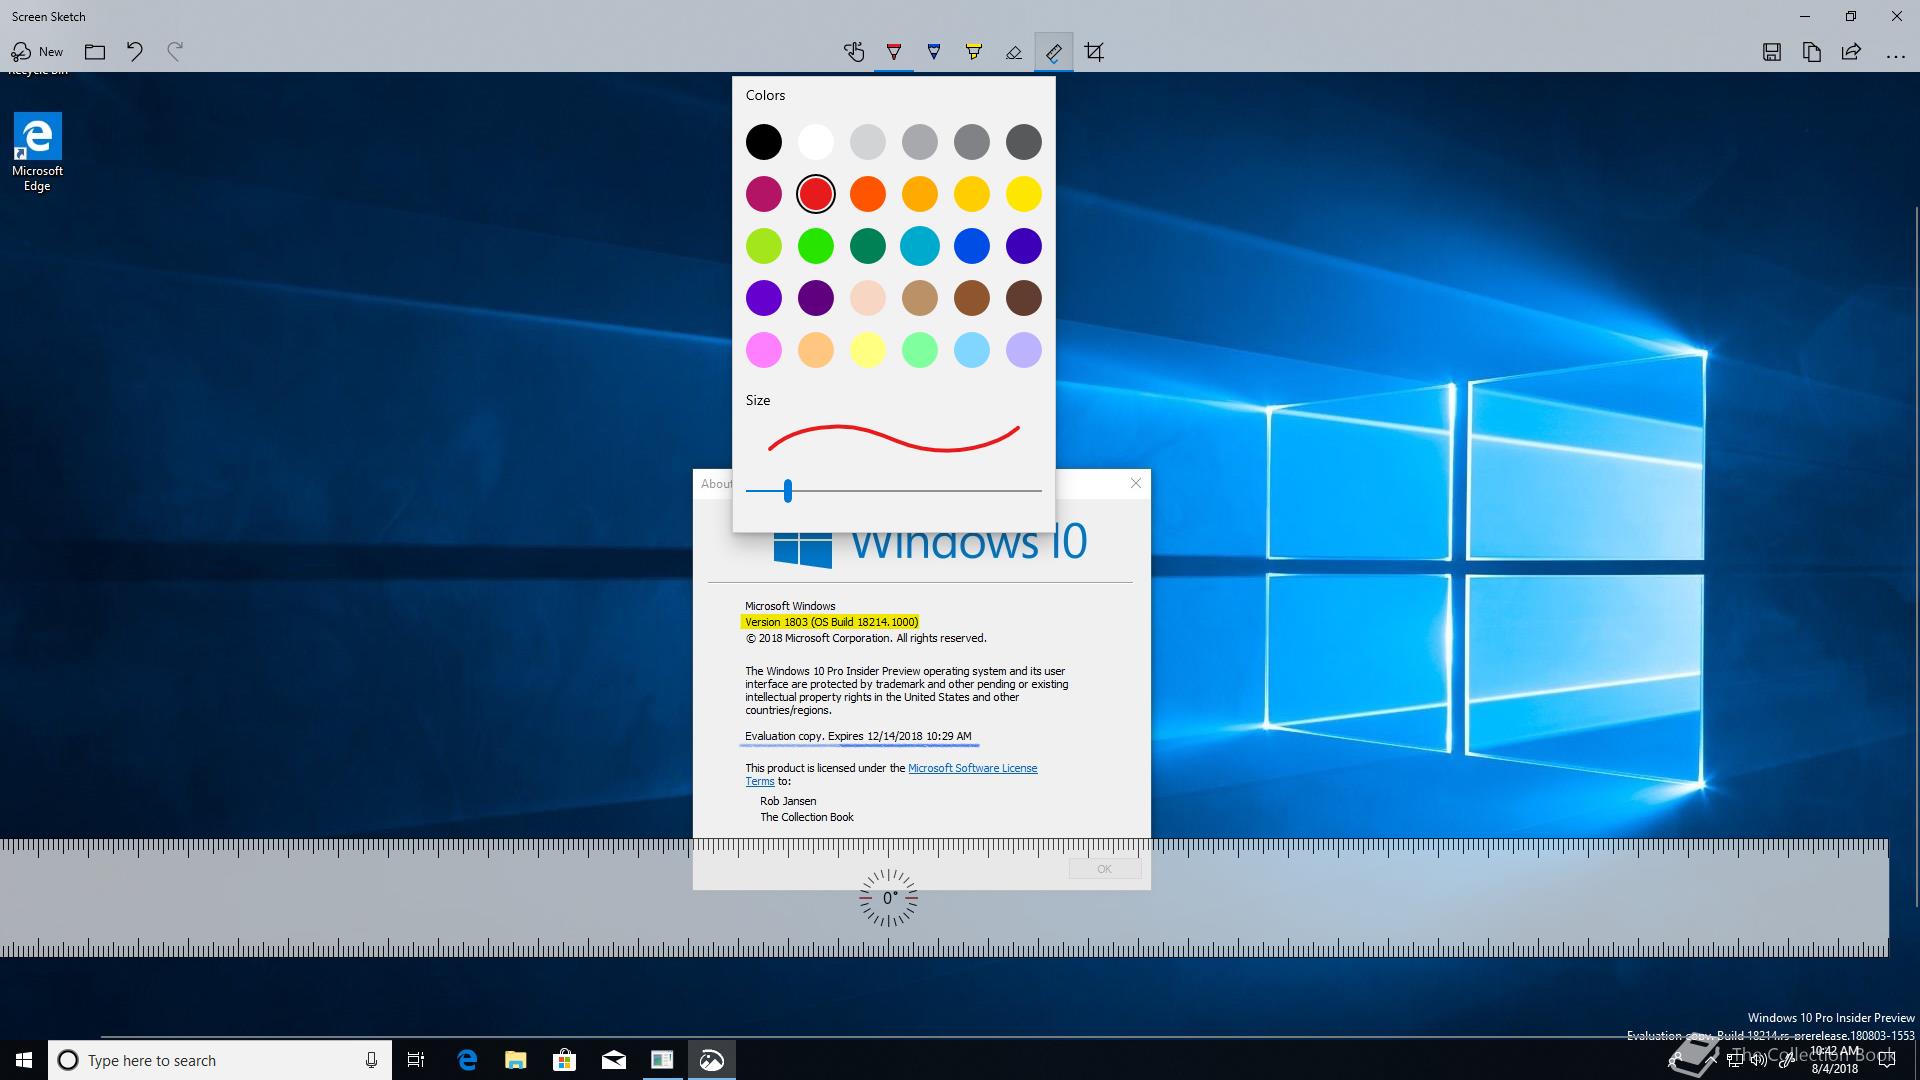The width and height of the screenshot is (1920, 1080).
Task: Pick the teal cyan color swatch
Action: tap(920, 246)
